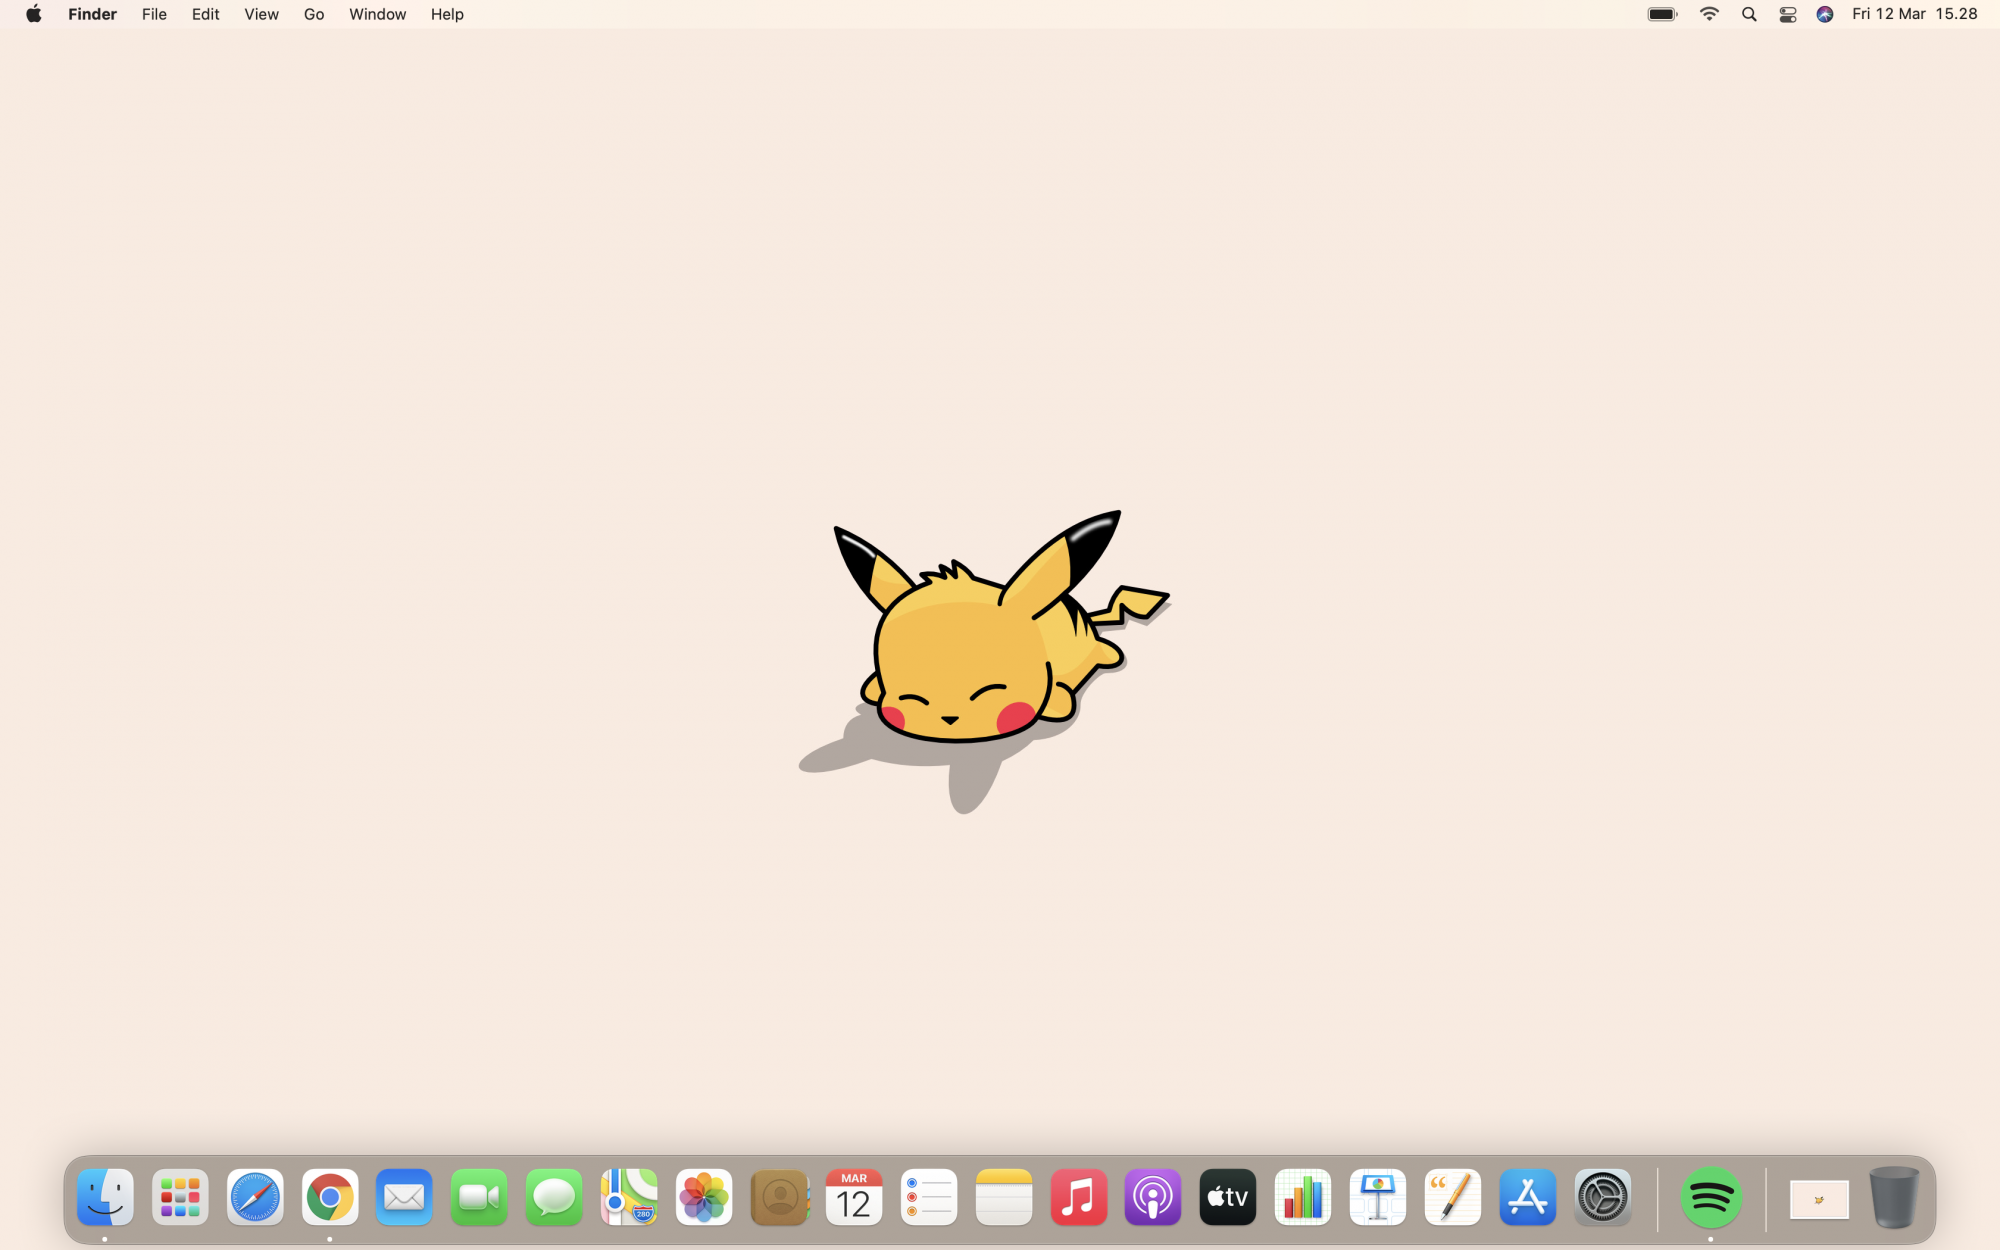Viewport: 2000px width, 1250px height.
Task: Open the Podcasts app icon
Action: click(x=1153, y=1197)
